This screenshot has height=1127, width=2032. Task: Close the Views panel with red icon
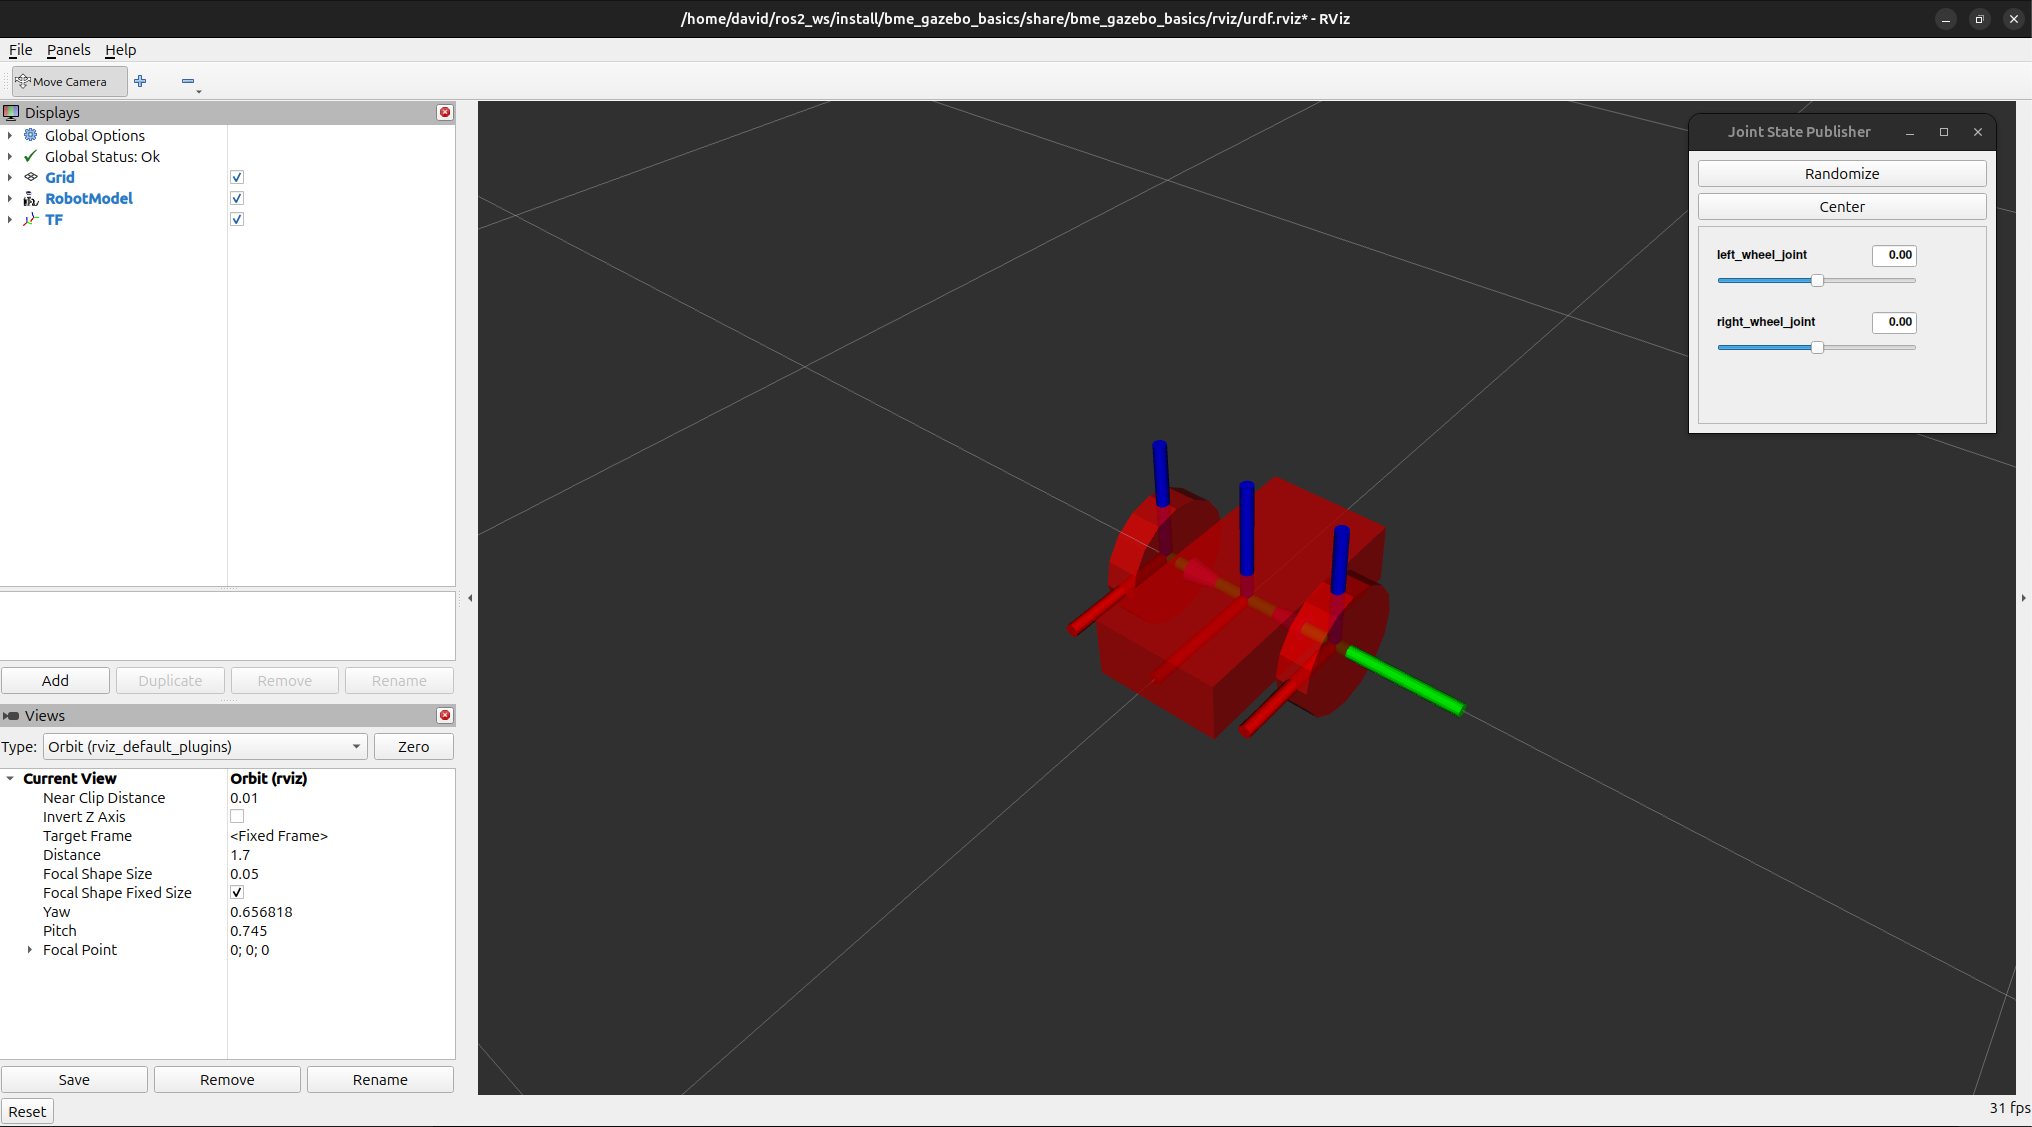tap(445, 715)
